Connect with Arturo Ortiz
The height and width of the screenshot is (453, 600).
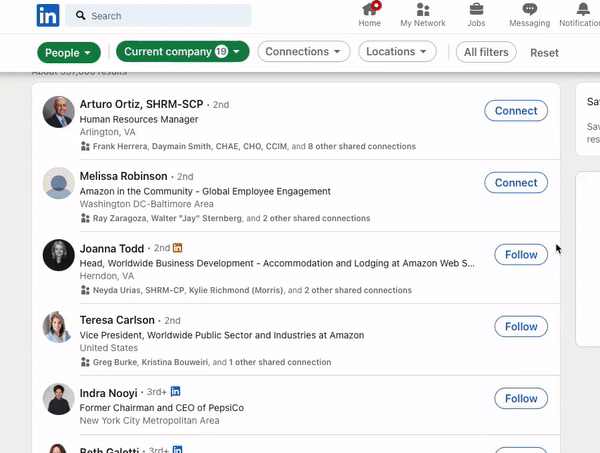tap(516, 111)
